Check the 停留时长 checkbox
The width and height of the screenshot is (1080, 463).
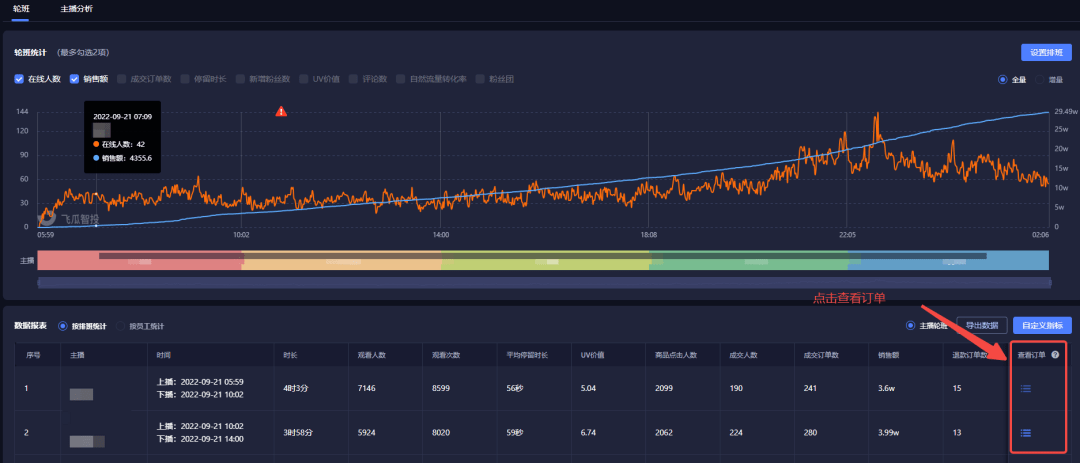185,79
